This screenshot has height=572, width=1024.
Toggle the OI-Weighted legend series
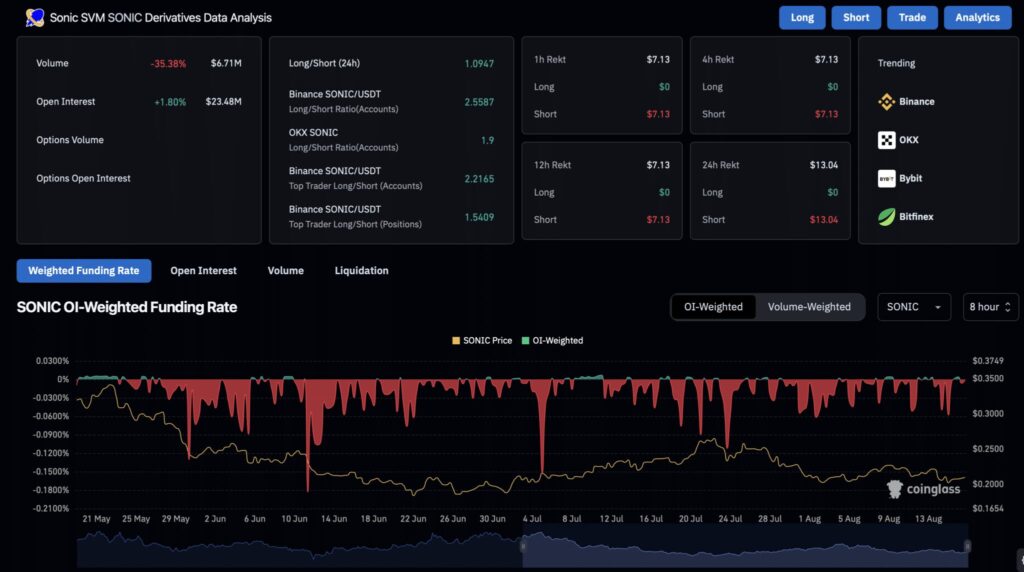coord(551,340)
